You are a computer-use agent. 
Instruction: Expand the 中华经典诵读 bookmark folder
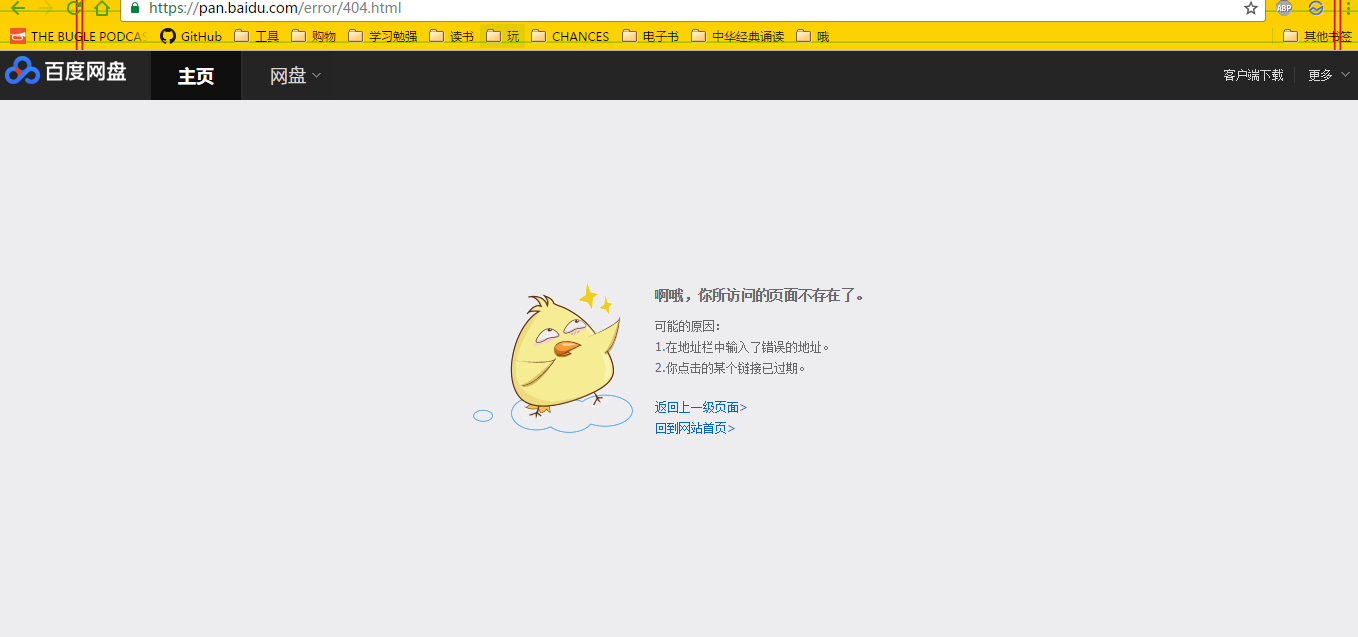pyautogui.click(x=738, y=36)
